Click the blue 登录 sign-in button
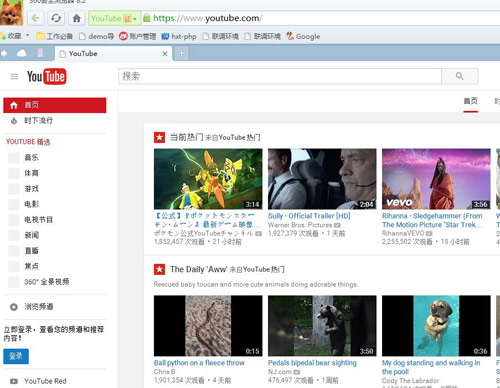 [x=16, y=356]
